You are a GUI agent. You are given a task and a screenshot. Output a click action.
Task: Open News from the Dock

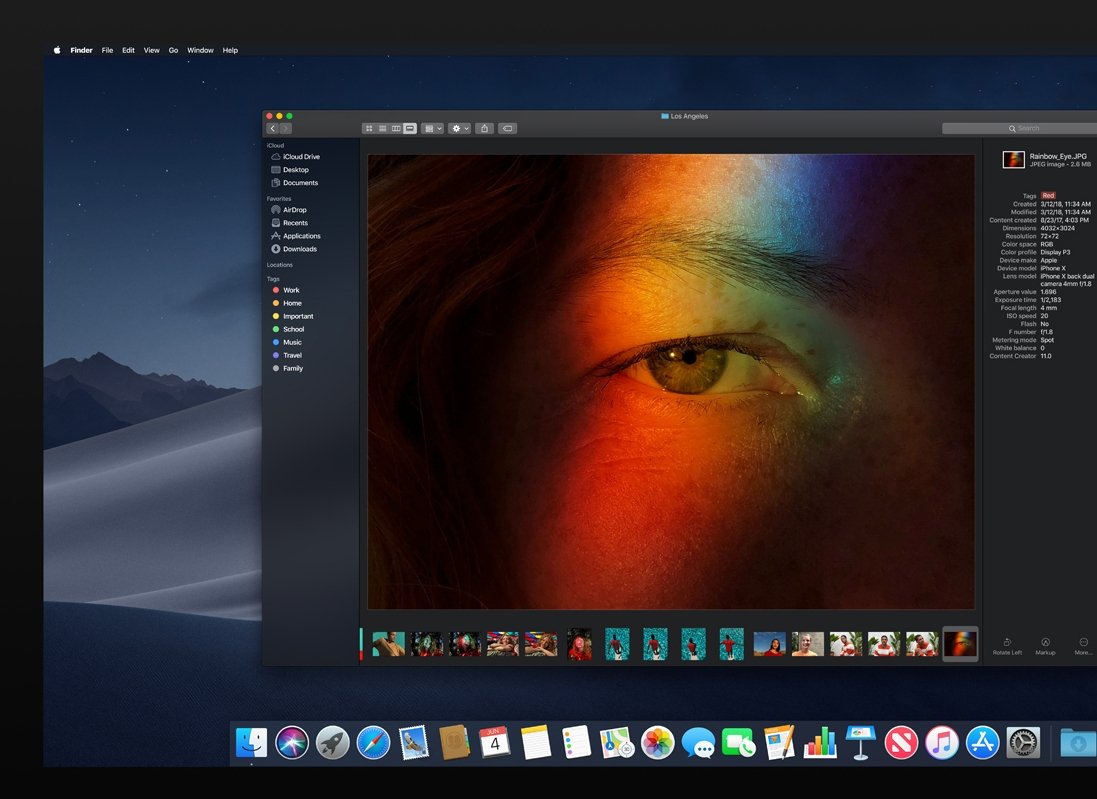pyautogui.click(x=901, y=742)
